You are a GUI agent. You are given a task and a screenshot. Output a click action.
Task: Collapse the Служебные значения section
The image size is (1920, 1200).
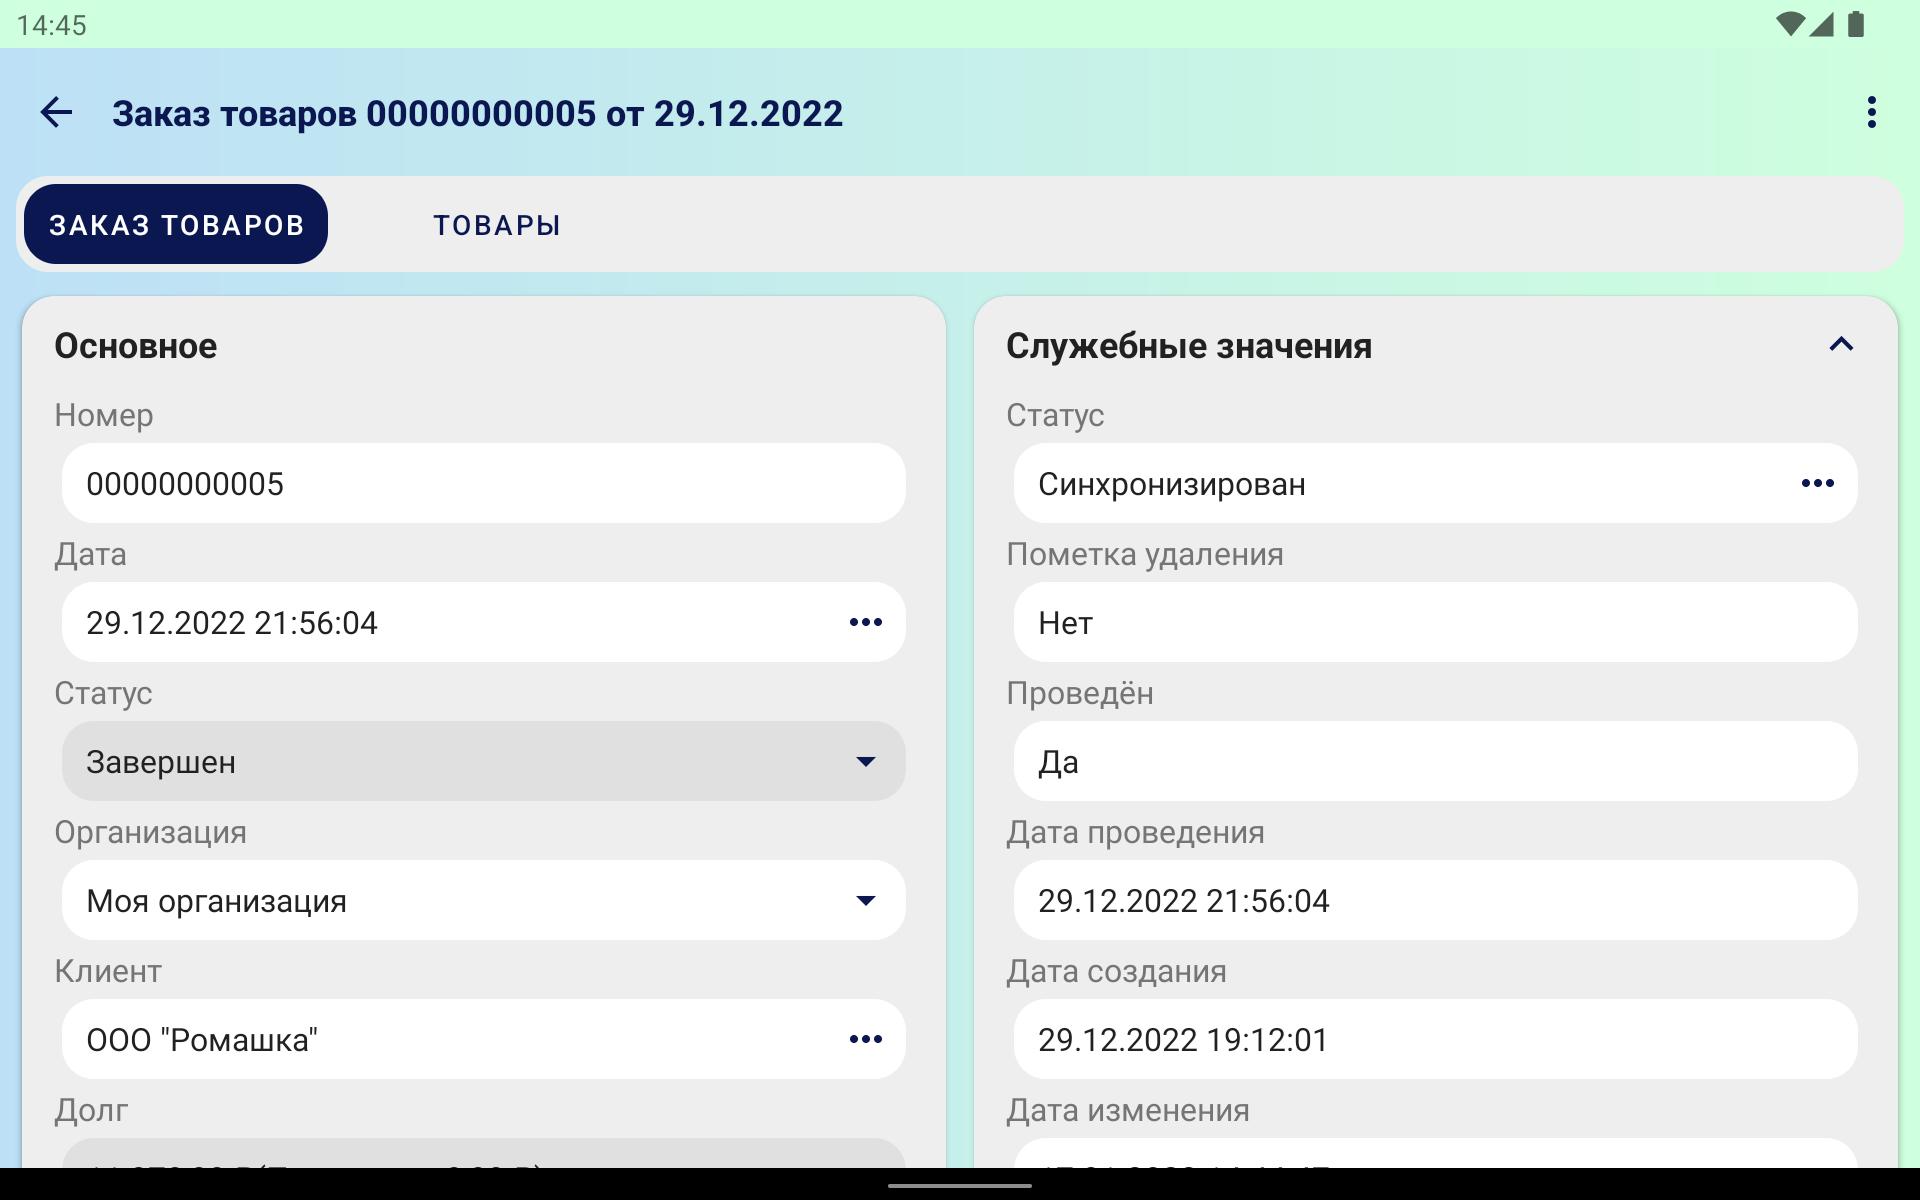coord(1841,345)
